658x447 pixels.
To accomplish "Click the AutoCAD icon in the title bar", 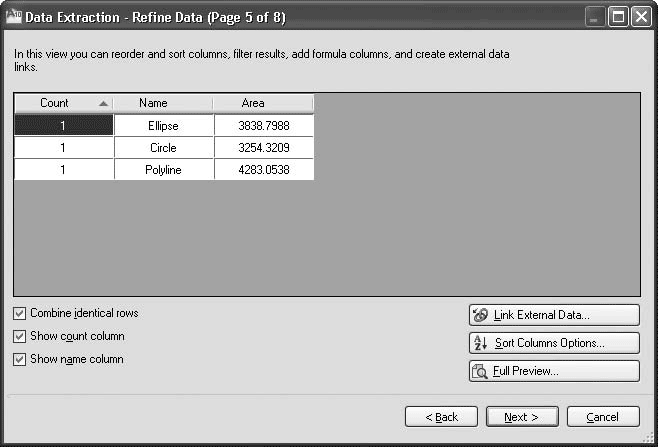I will tap(13, 17).
